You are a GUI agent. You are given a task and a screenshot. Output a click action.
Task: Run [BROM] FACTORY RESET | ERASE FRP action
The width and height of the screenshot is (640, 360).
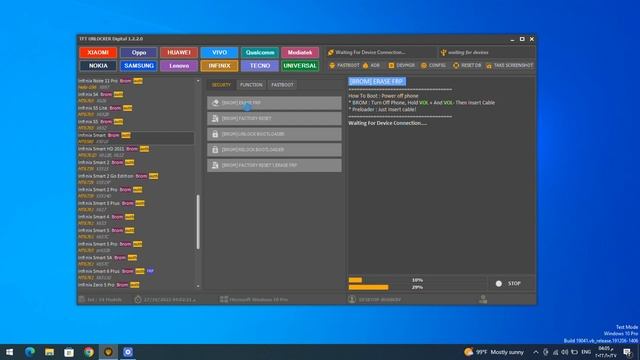(x=274, y=165)
